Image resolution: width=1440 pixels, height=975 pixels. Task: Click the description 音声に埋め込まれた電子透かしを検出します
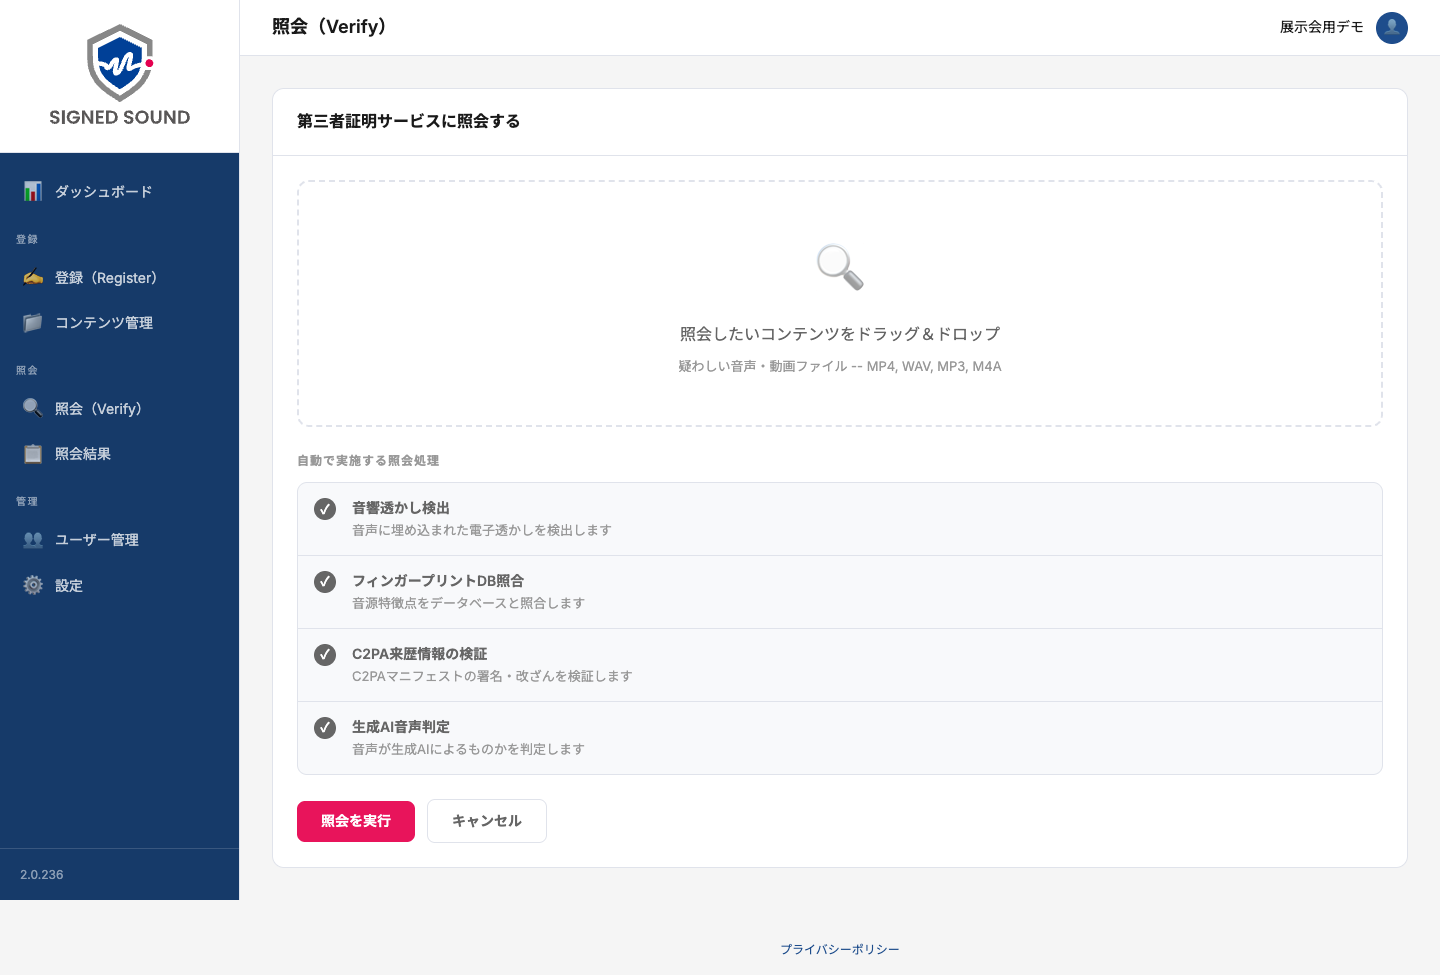482,530
